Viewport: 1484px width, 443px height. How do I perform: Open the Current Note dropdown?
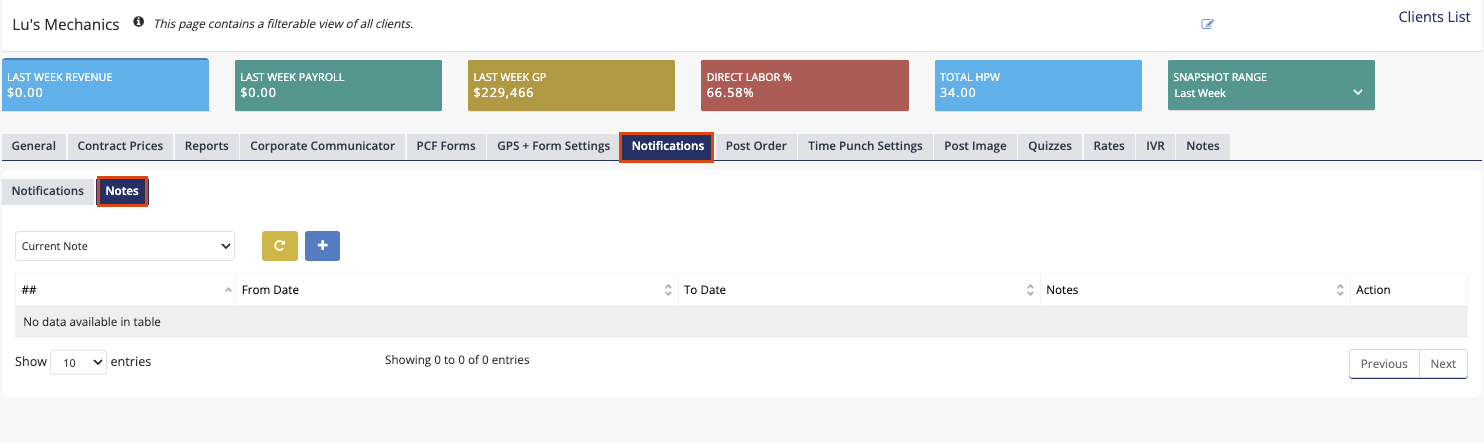(x=125, y=246)
